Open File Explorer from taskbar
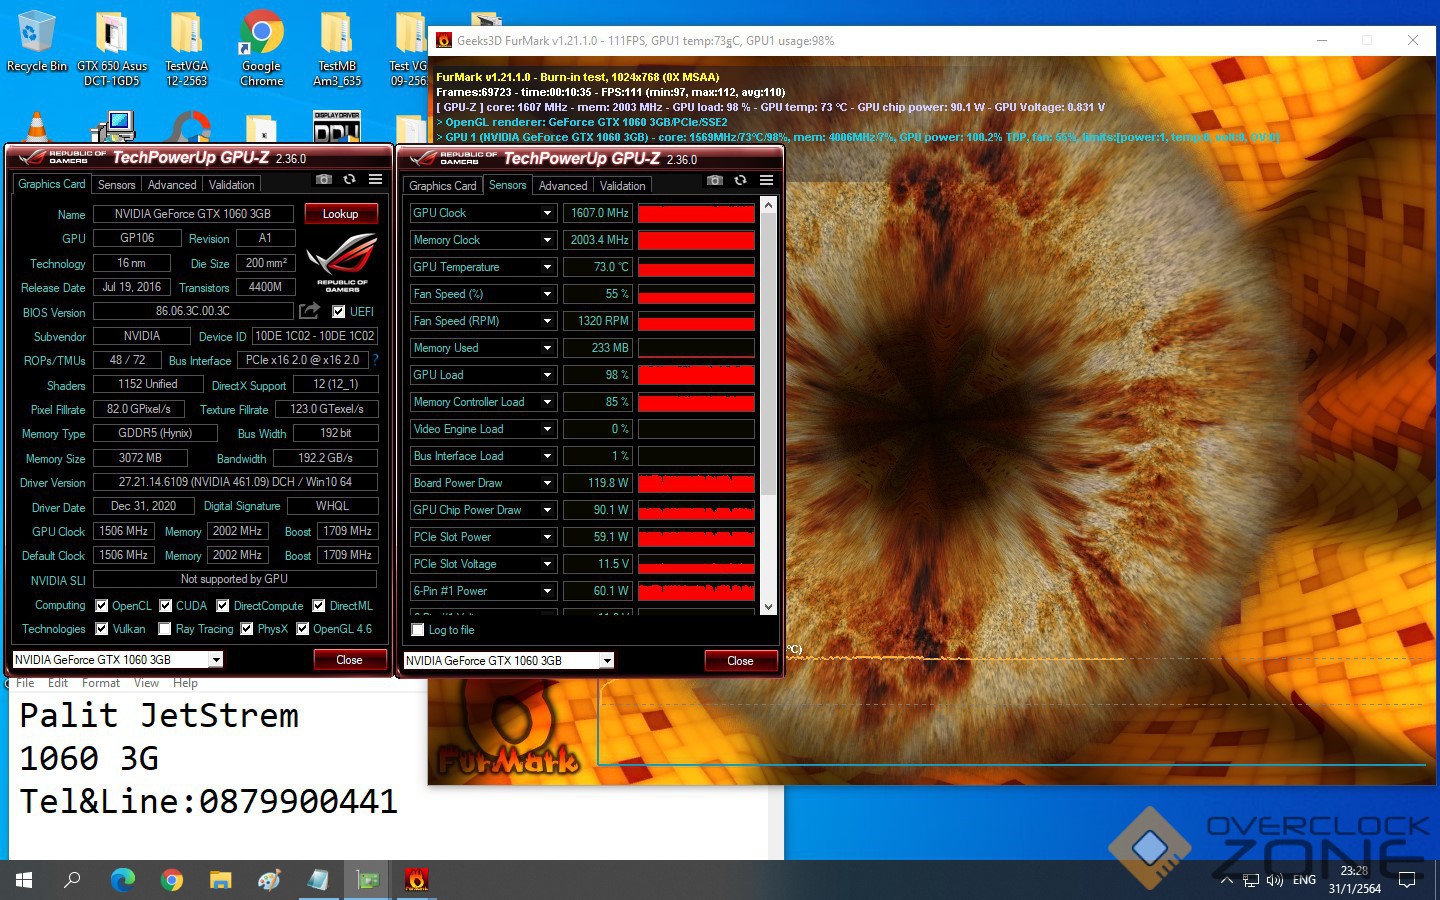 point(220,880)
